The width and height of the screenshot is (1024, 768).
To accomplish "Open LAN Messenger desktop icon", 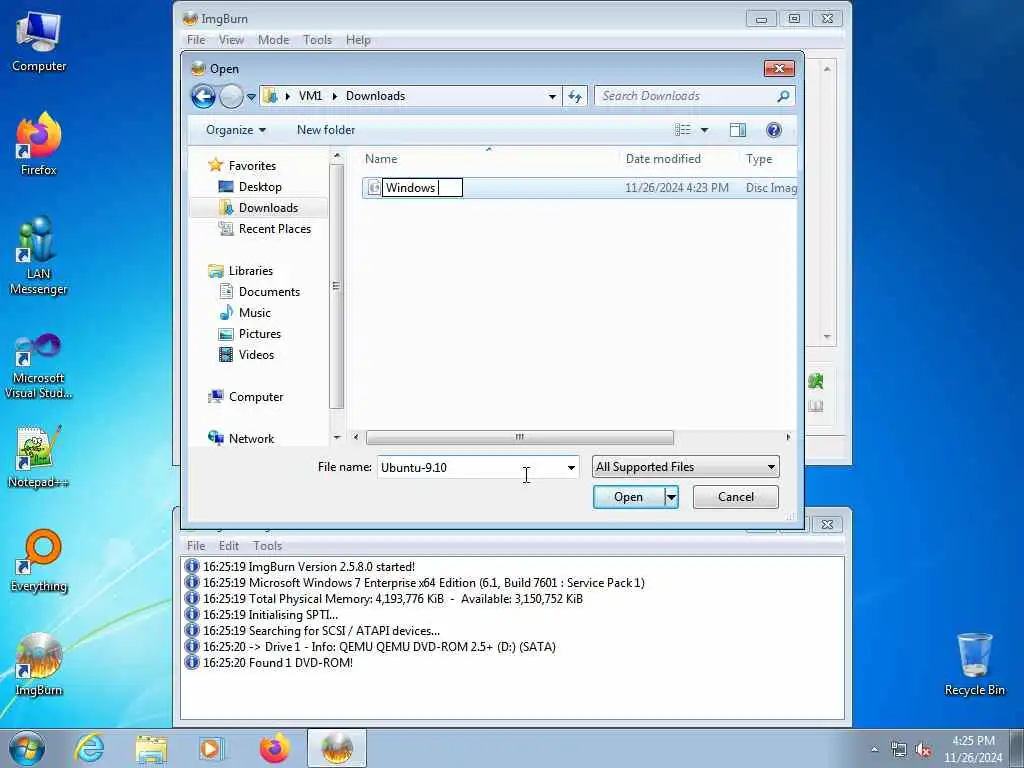I will pos(39,256).
